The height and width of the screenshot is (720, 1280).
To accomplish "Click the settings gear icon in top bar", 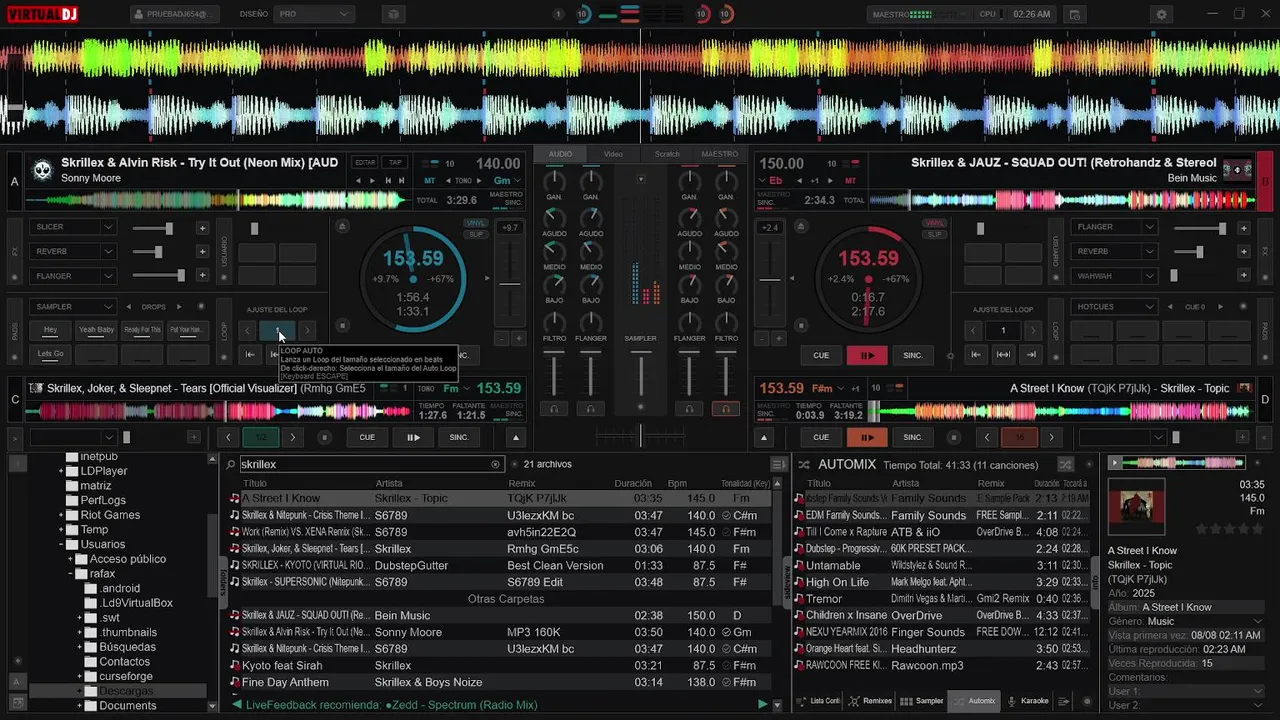I will coord(1161,15).
